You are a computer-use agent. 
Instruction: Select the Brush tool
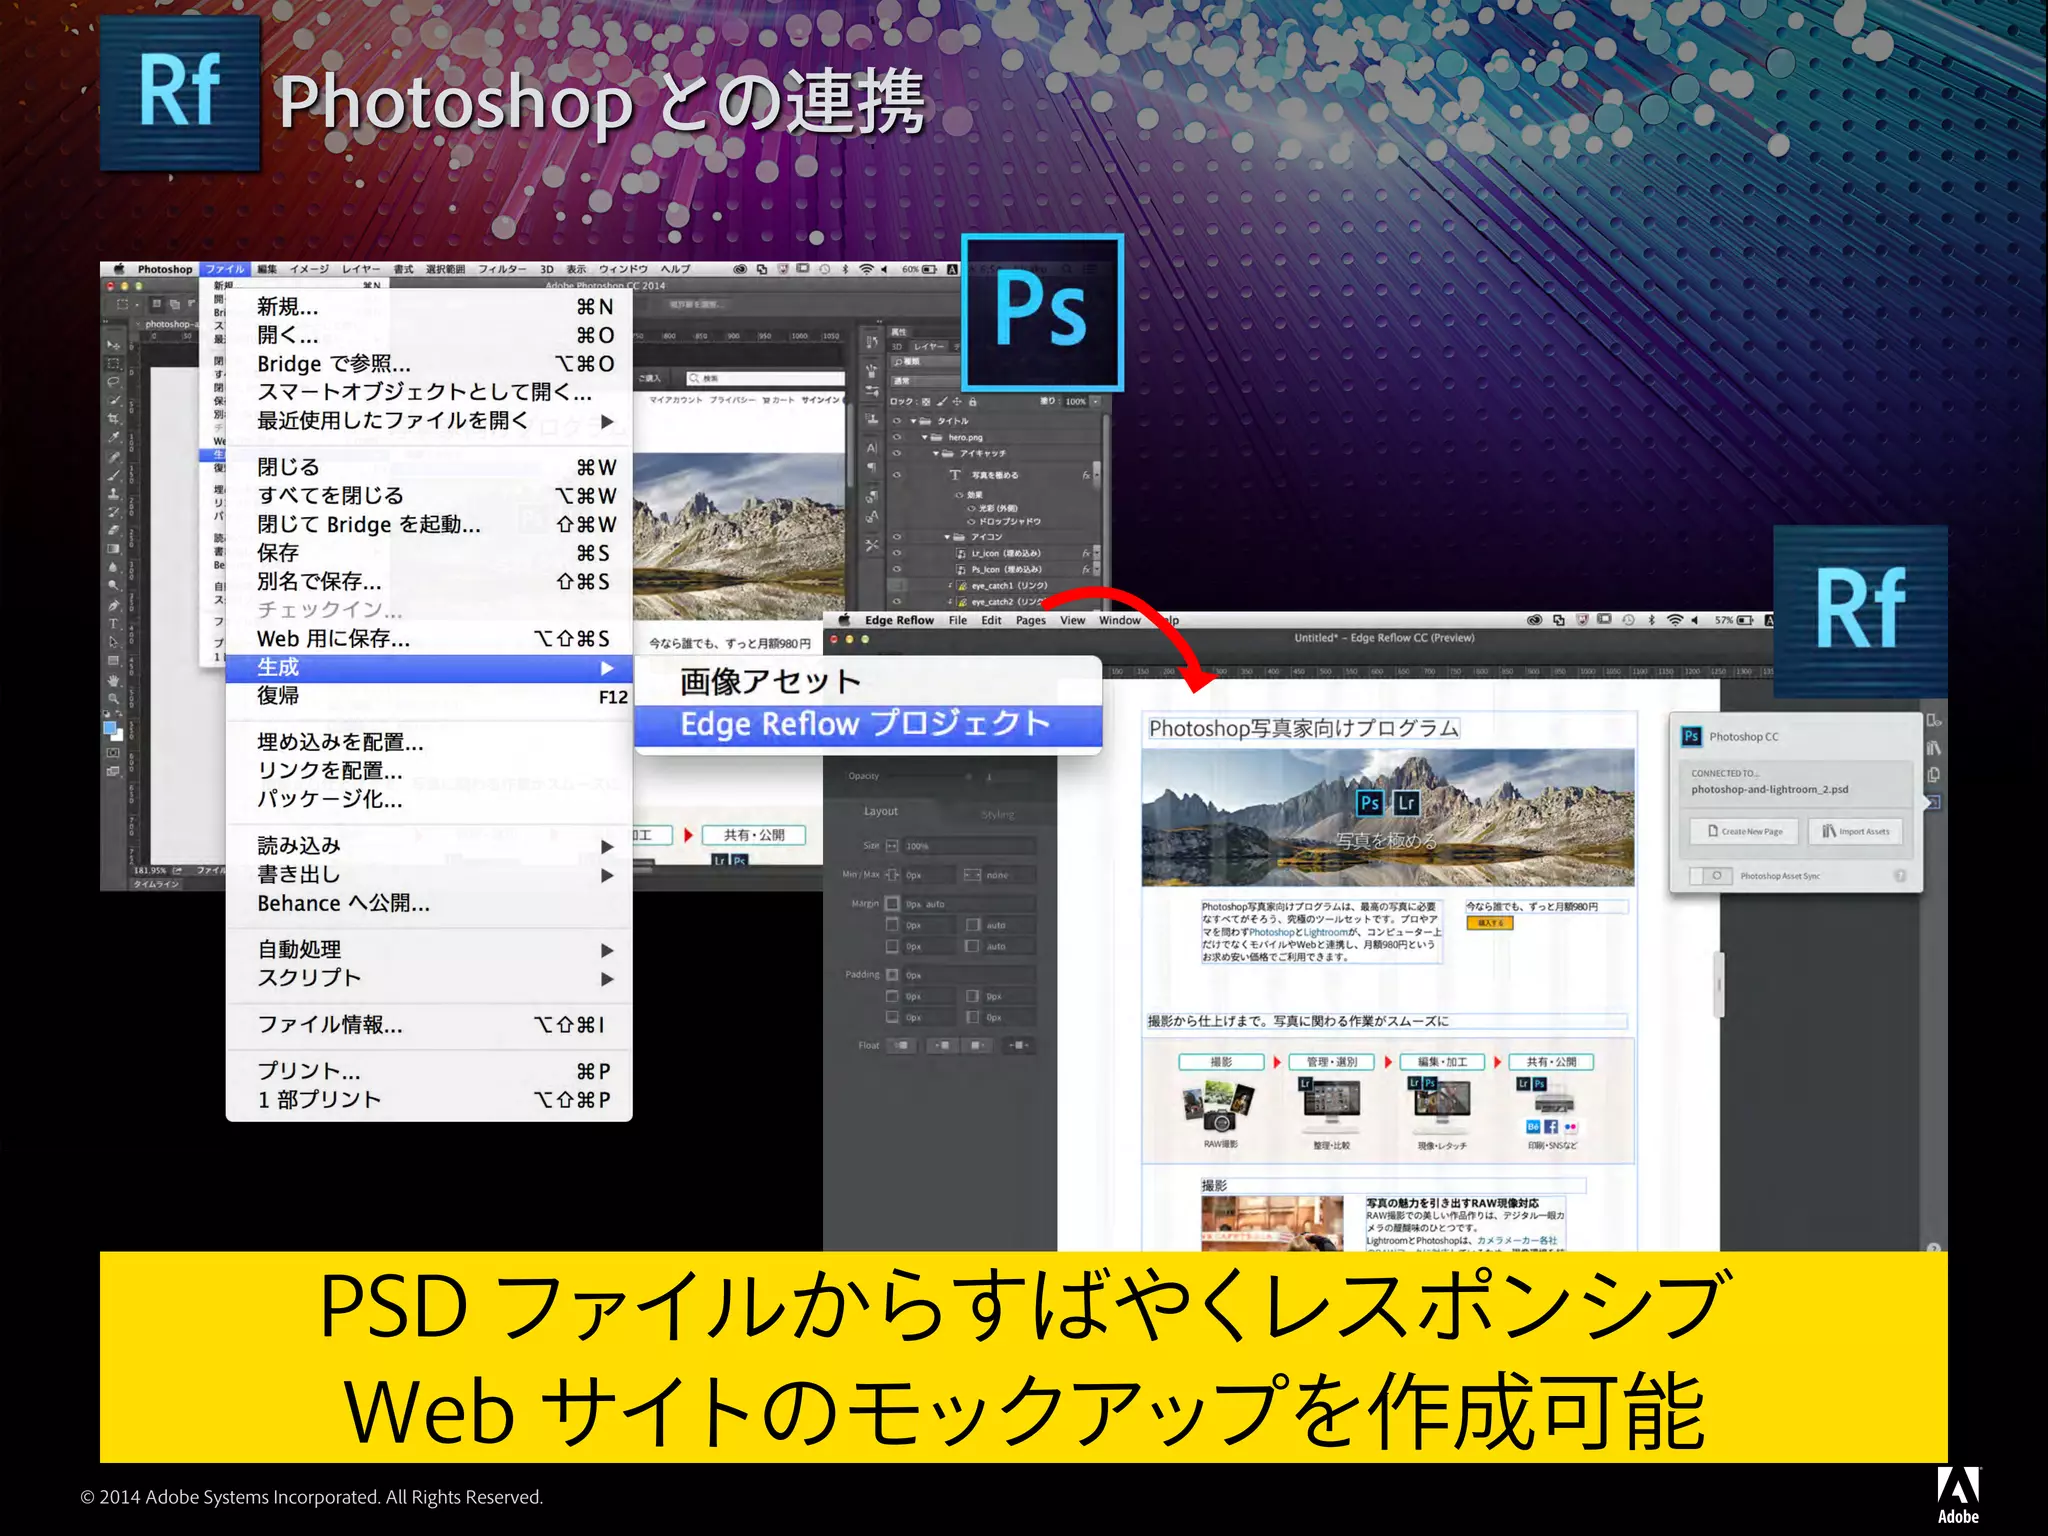tap(113, 474)
